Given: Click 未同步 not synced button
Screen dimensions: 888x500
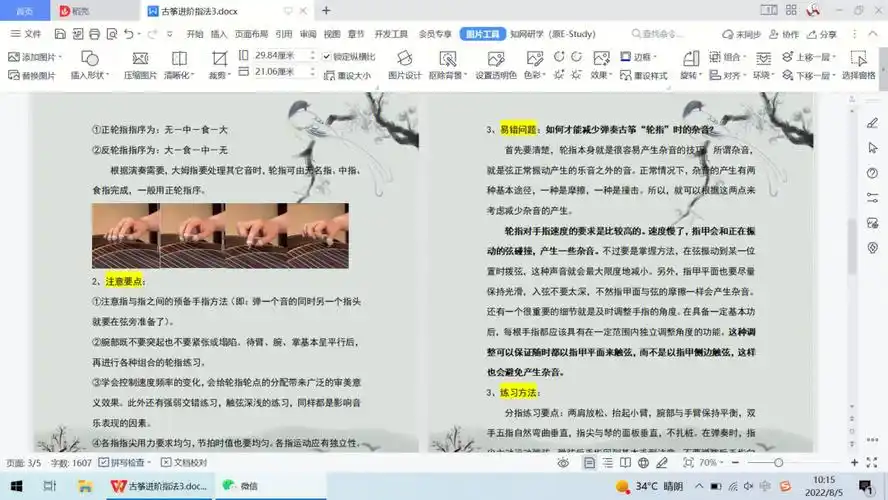Looking at the screenshot, I should point(741,35).
